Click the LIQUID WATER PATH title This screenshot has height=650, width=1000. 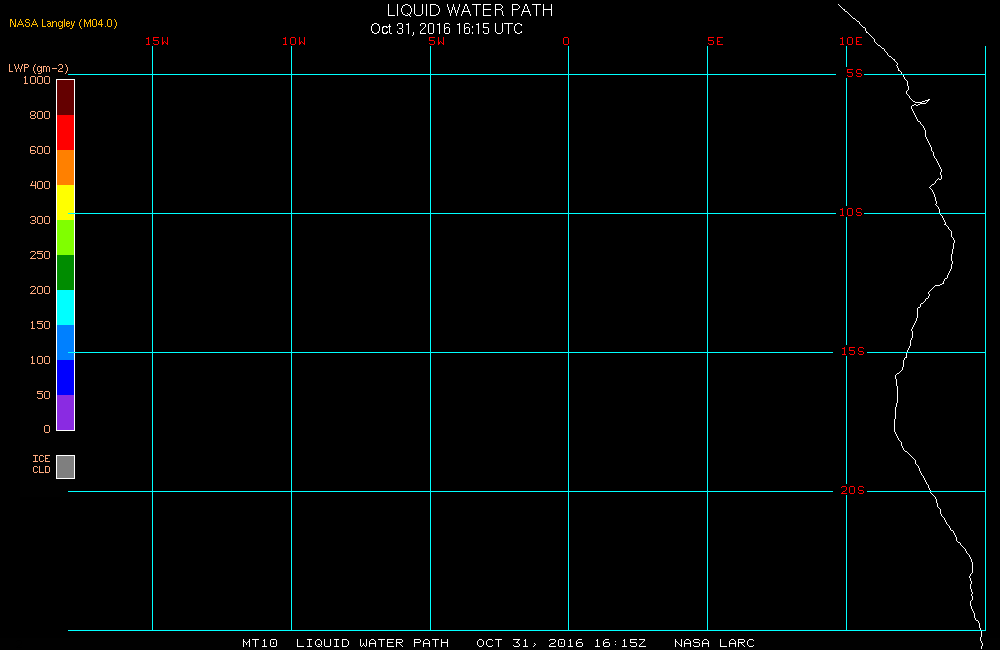click(x=470, y=10)
